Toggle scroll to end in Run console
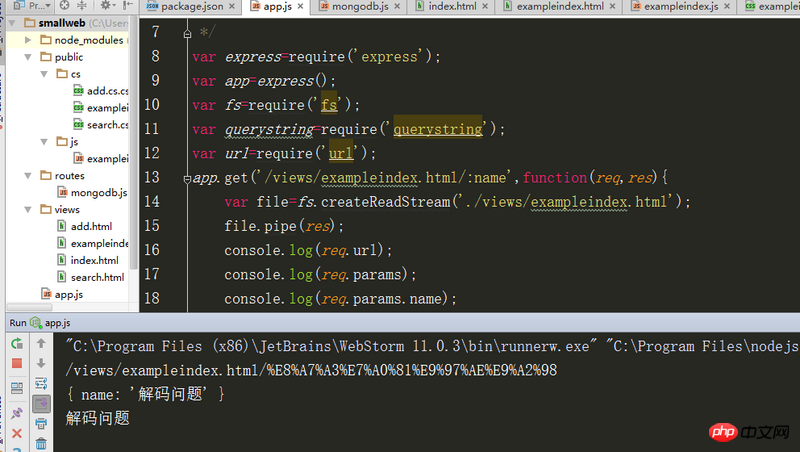 click(x=41, y=404)
